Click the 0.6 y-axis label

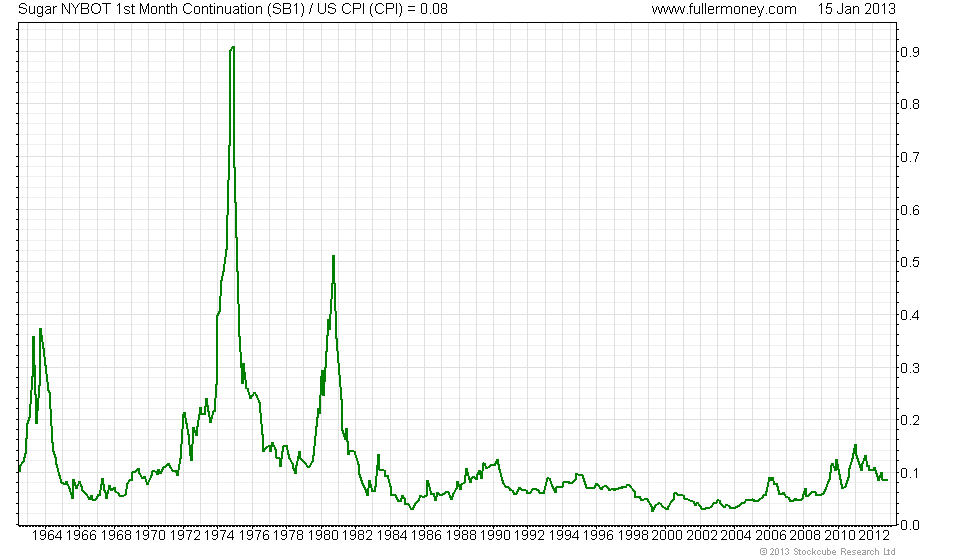(910, 211)
